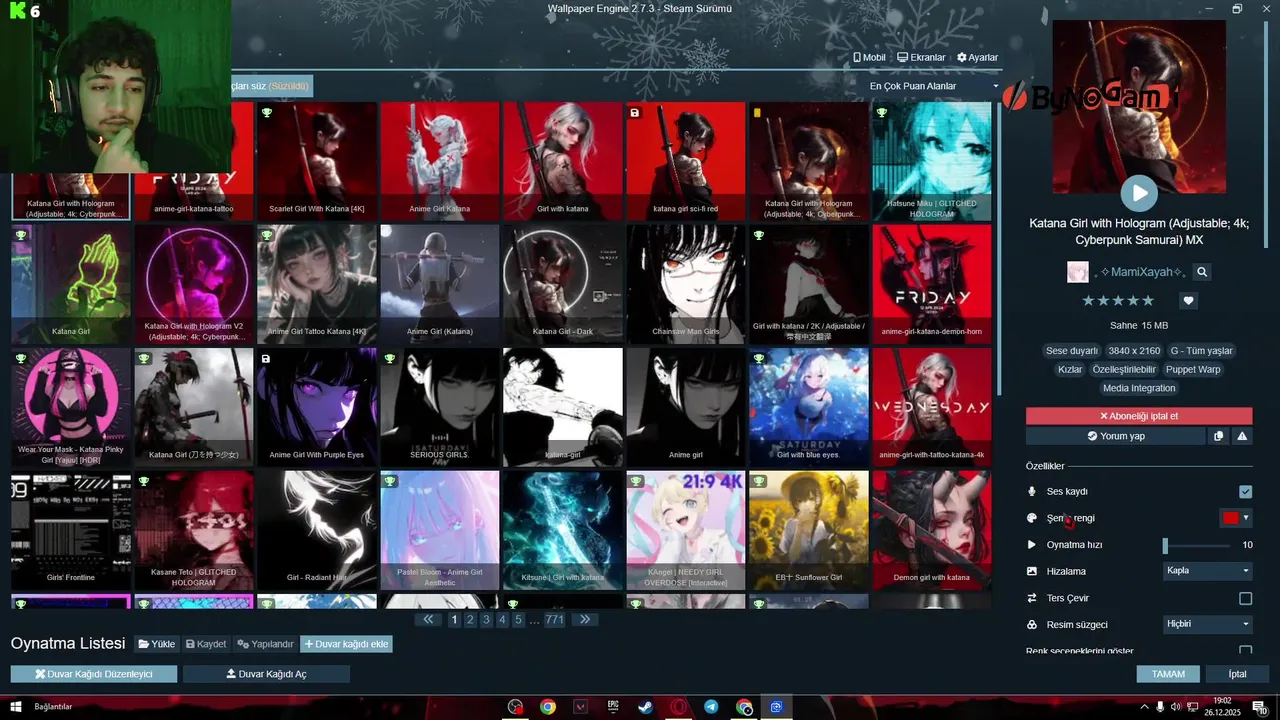
Task: Click playlist Yapılandır button
Action: point(265,644)
